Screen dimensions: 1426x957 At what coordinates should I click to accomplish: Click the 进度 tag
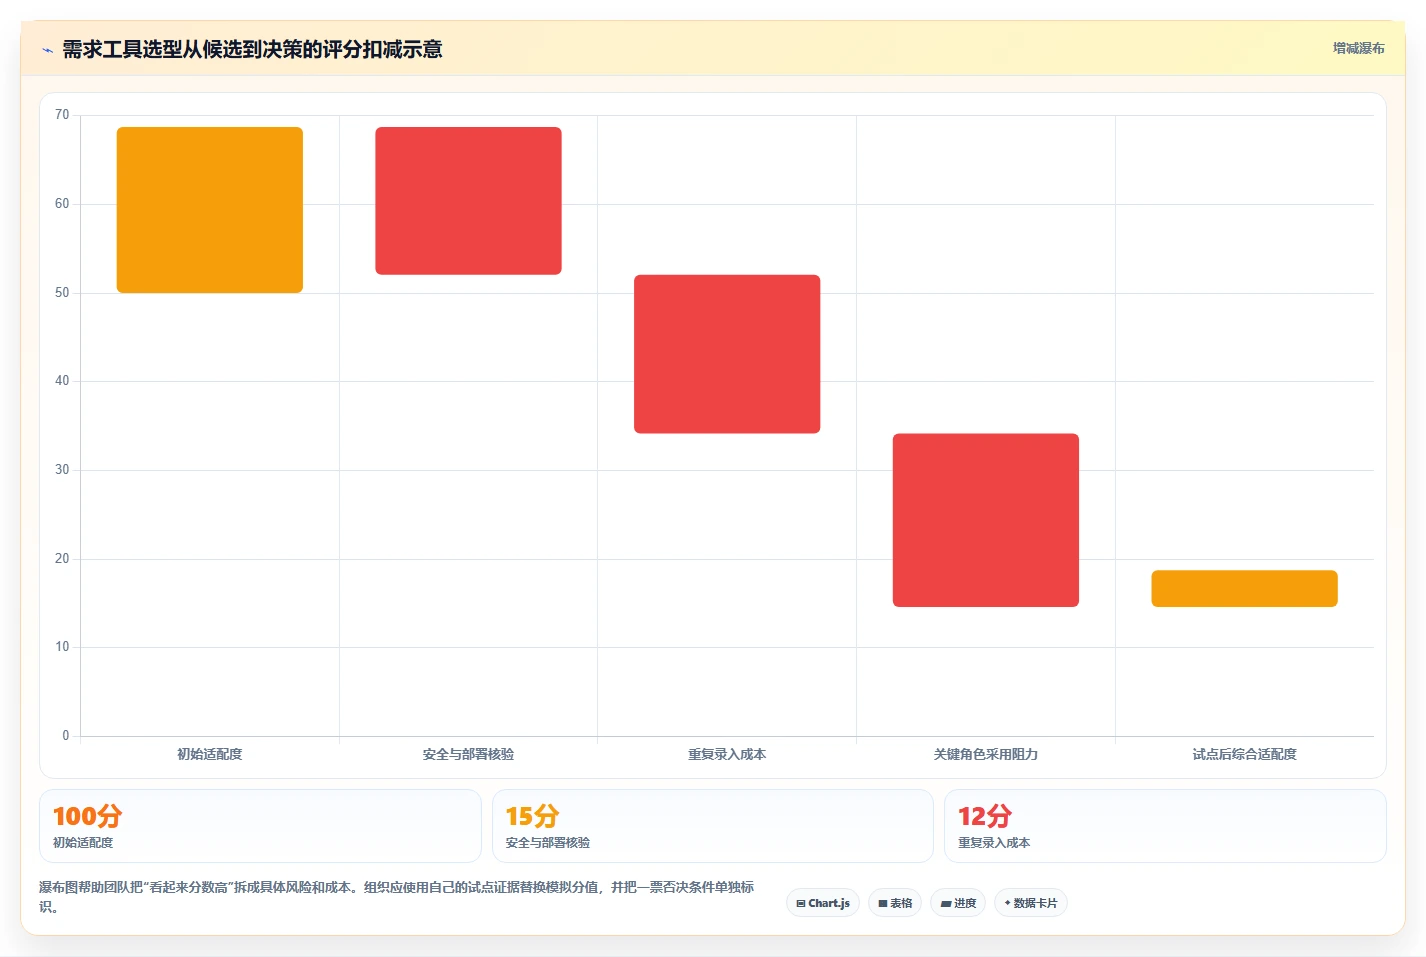pyautogui.click(x=958, y=903)
